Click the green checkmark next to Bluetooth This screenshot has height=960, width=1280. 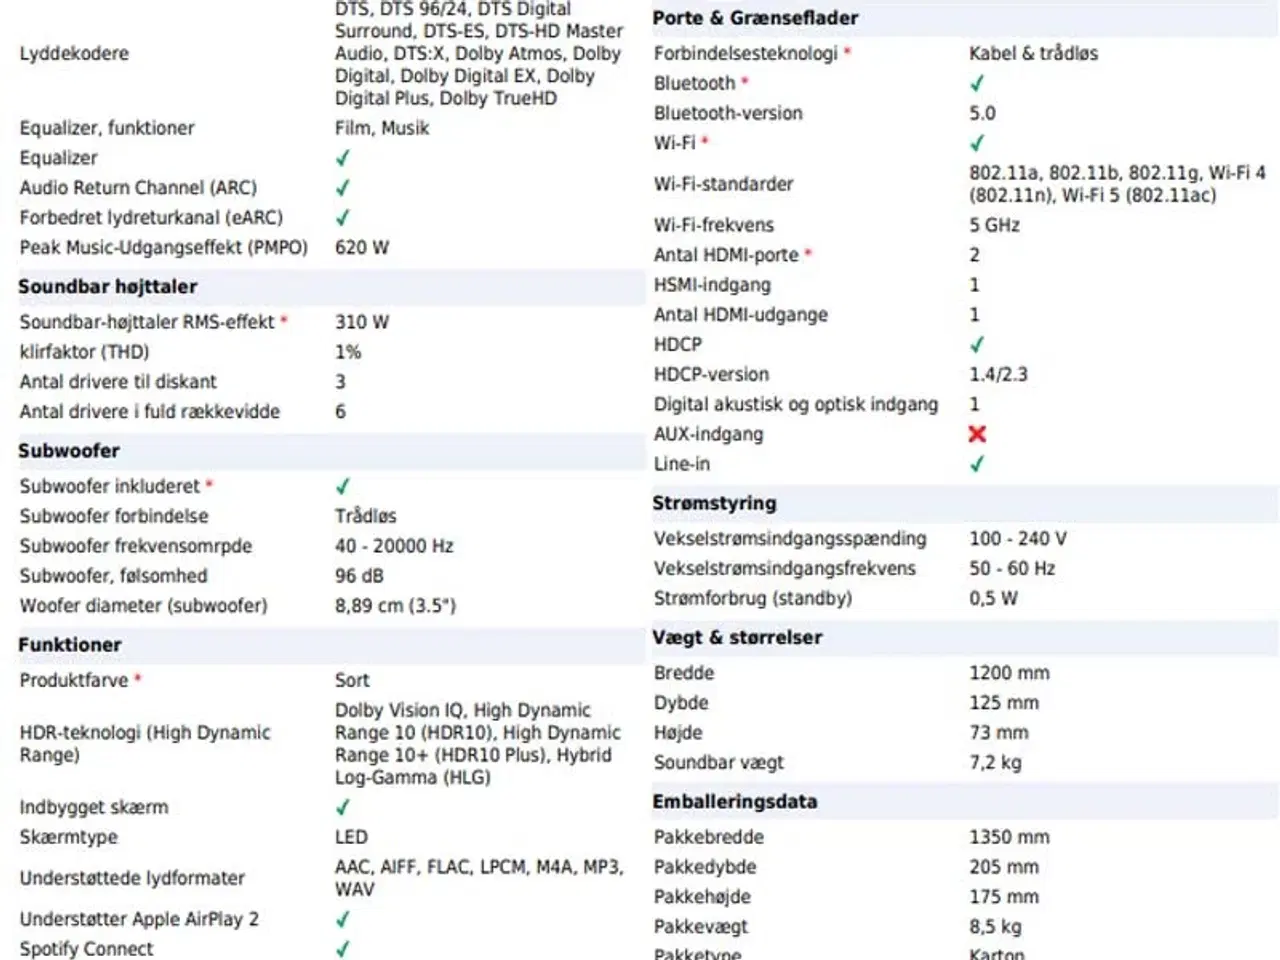click(x=977, y=83)
